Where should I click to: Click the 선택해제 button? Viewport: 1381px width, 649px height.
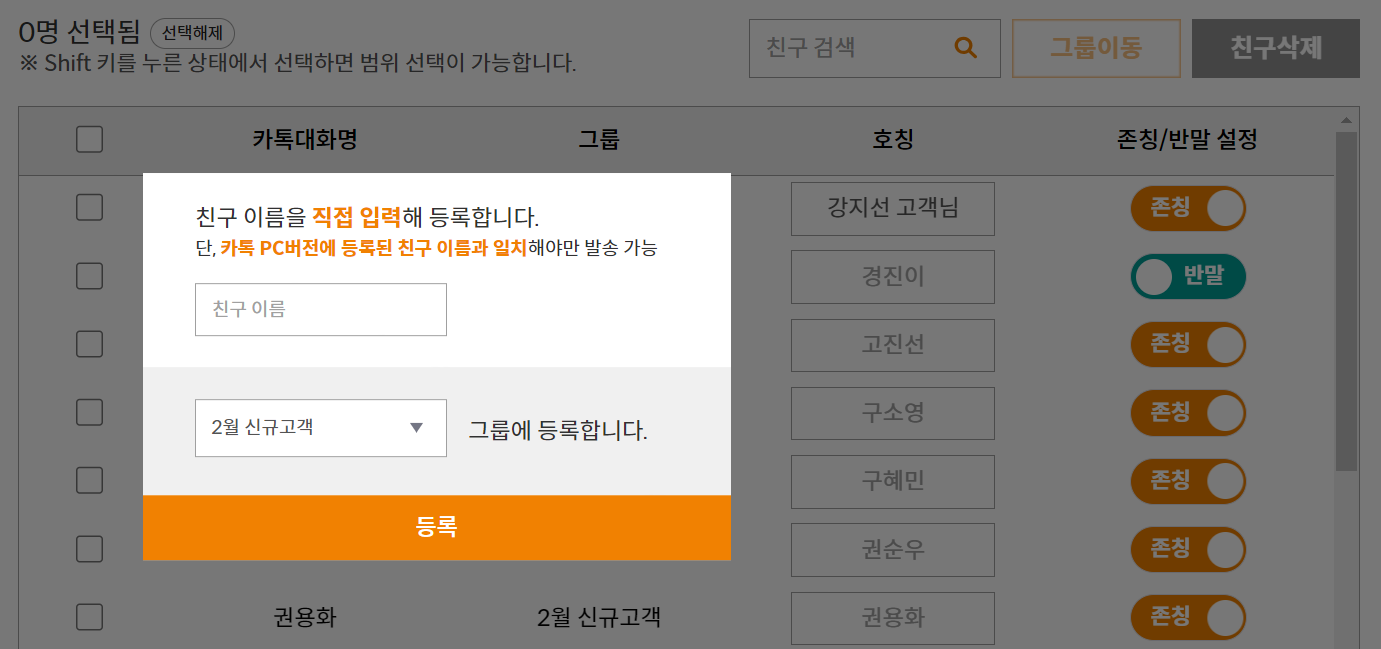(192, 33)
